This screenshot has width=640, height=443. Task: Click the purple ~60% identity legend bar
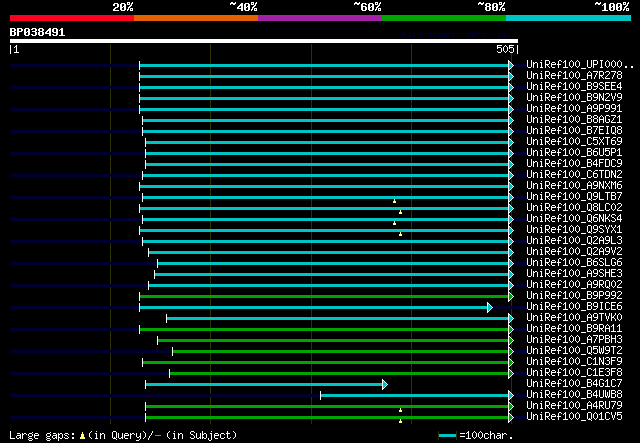click(320, 18)
